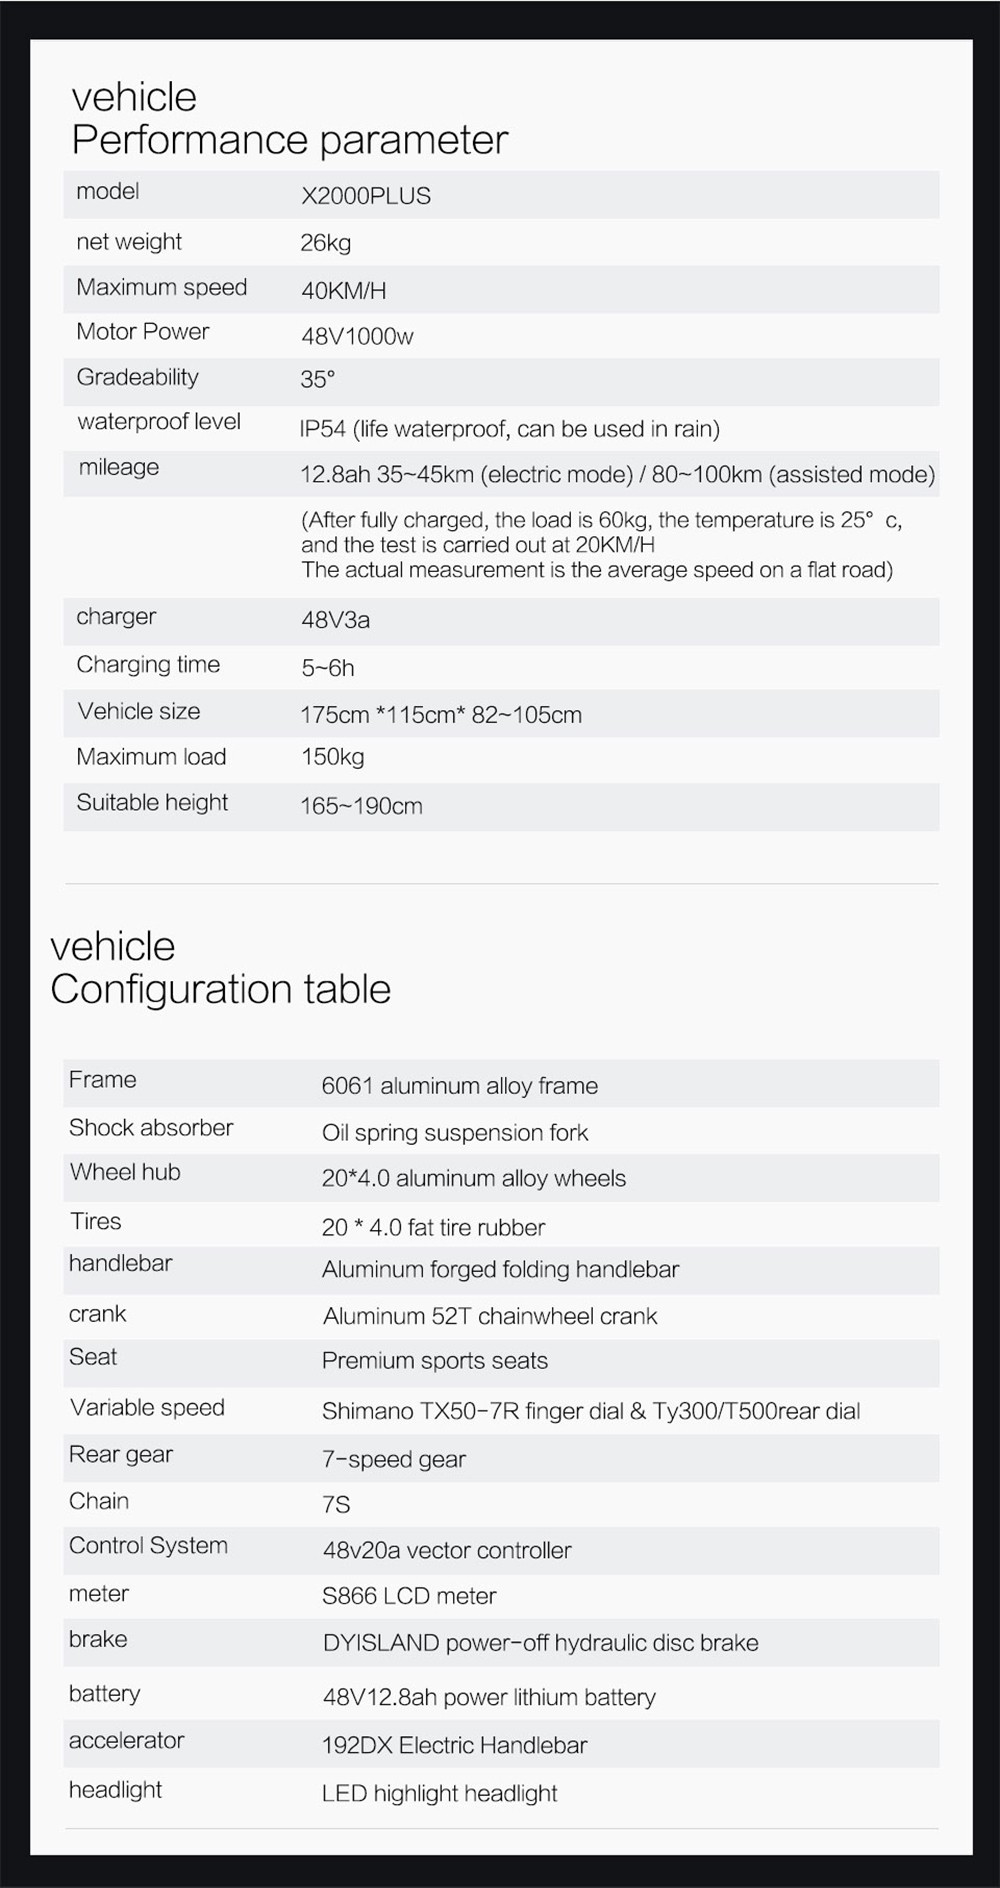Select the vehicle size dimensions text
The image size is (1000, 1888).
[440, 715]
